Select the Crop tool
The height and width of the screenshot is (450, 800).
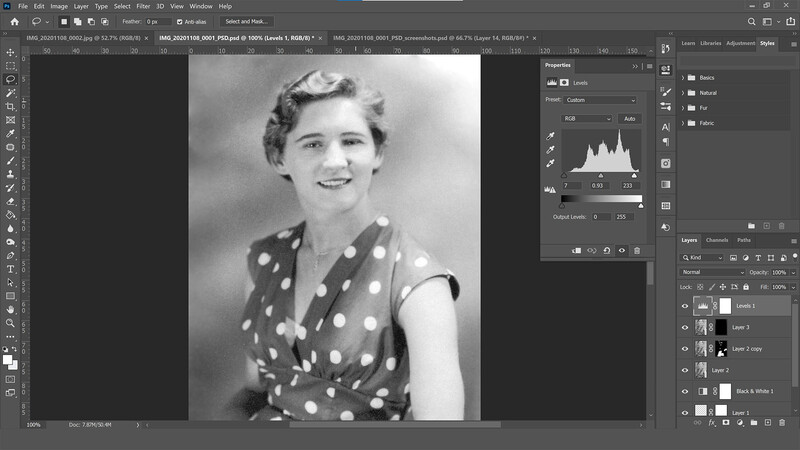click(x=10, y=107)
